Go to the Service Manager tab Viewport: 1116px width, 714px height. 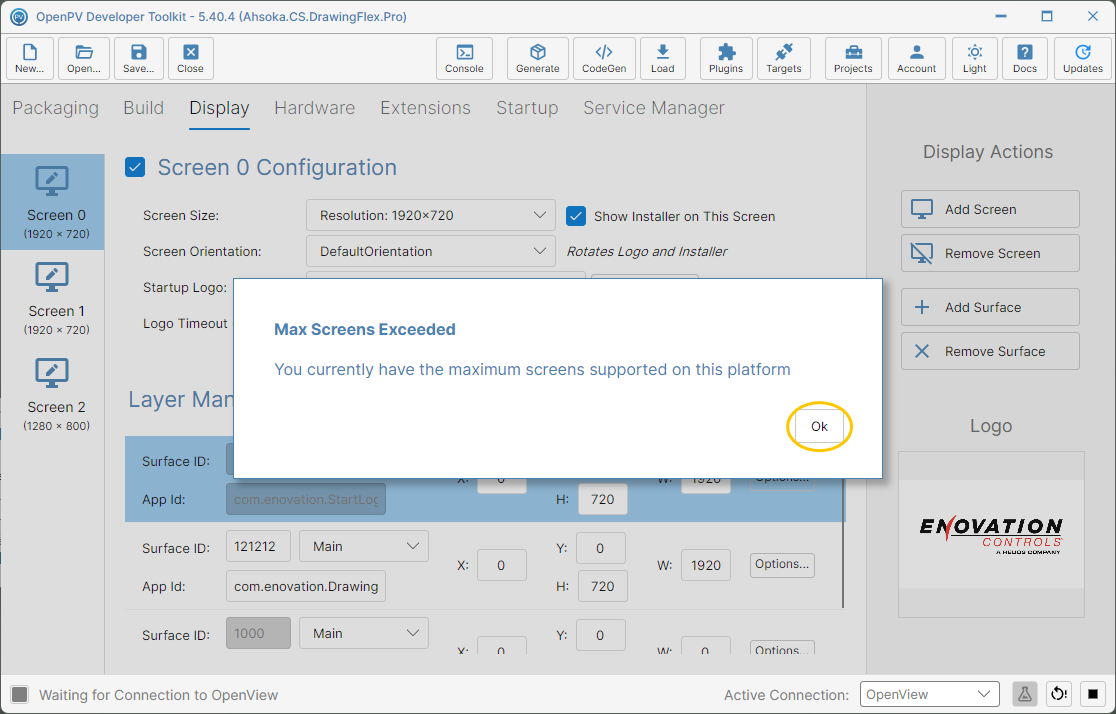654,108
